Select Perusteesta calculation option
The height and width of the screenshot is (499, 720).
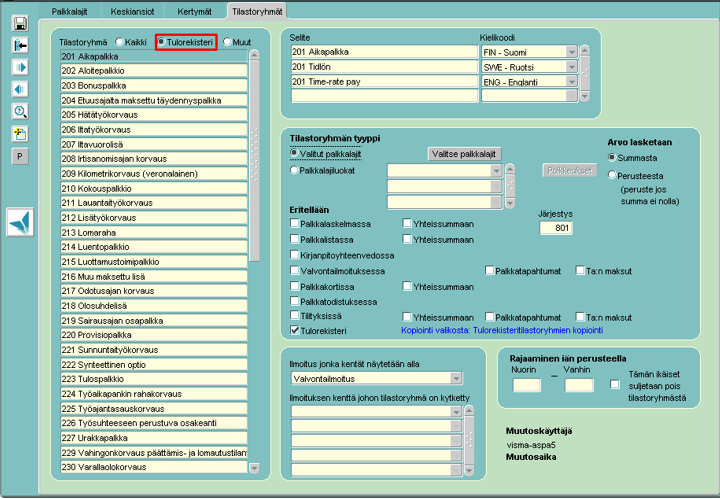coord(612,175)
